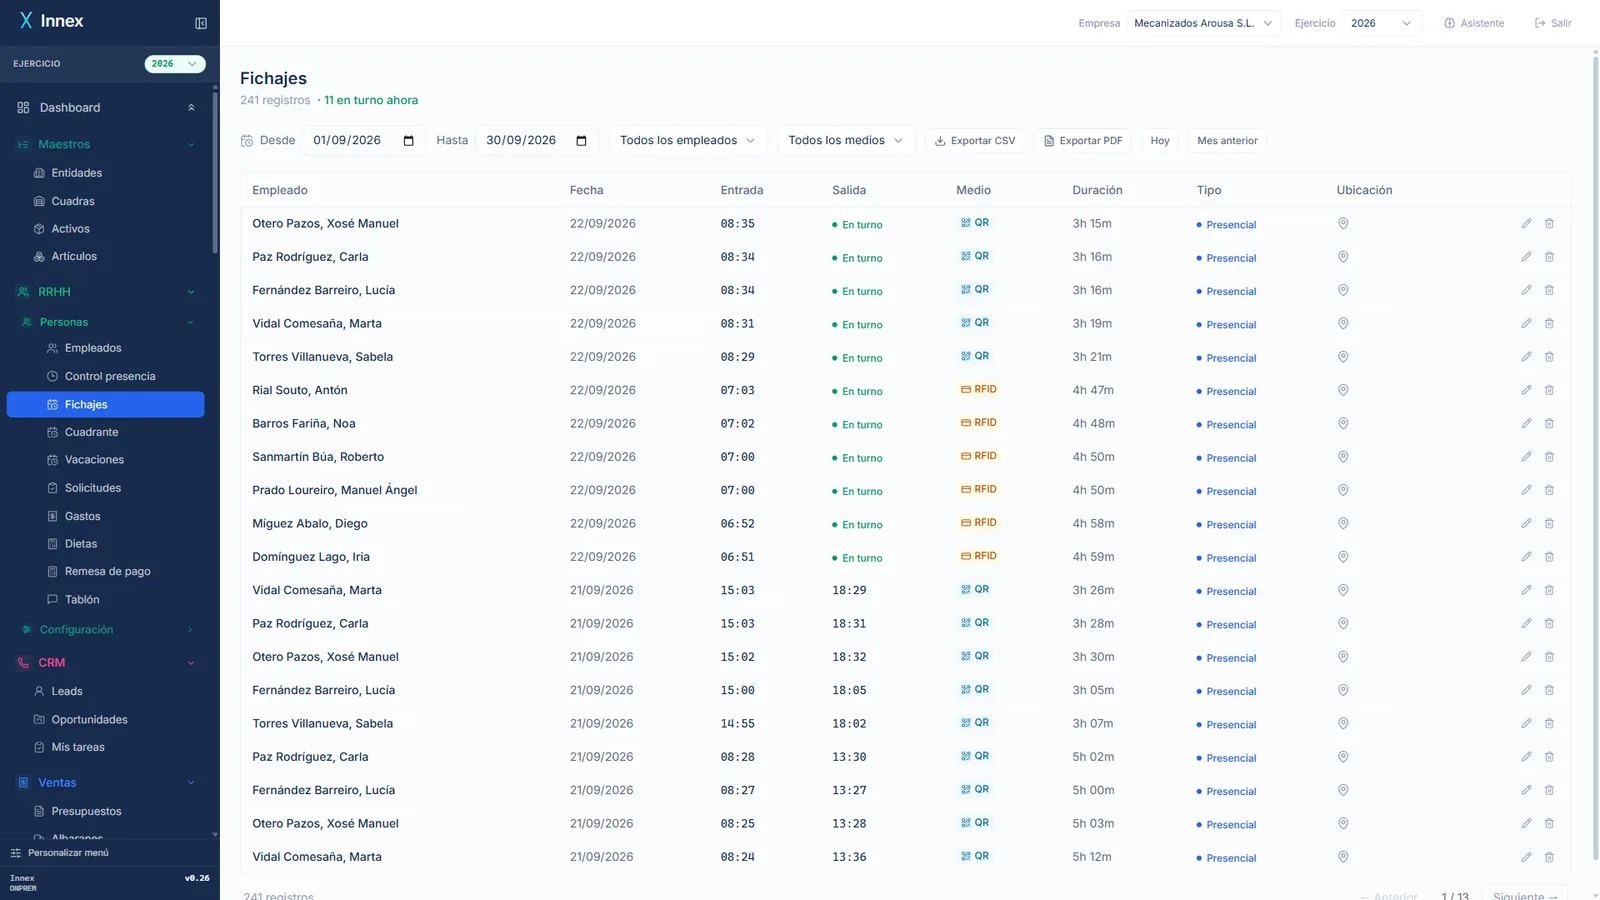This screenshot has height=900, width=1600.
Task: Collapse the Personas subsection
Action: tap(191, 322)
